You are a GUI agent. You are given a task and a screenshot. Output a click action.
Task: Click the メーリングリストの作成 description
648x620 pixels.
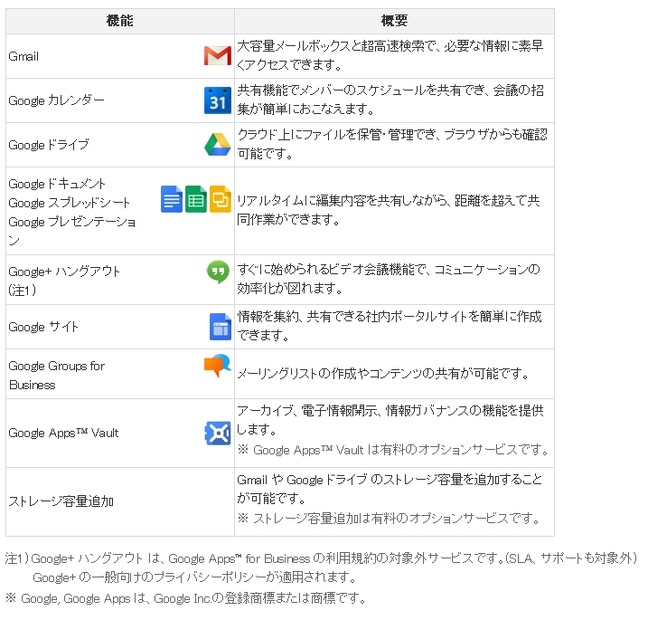pyautogui.click(x=383, y=374)
